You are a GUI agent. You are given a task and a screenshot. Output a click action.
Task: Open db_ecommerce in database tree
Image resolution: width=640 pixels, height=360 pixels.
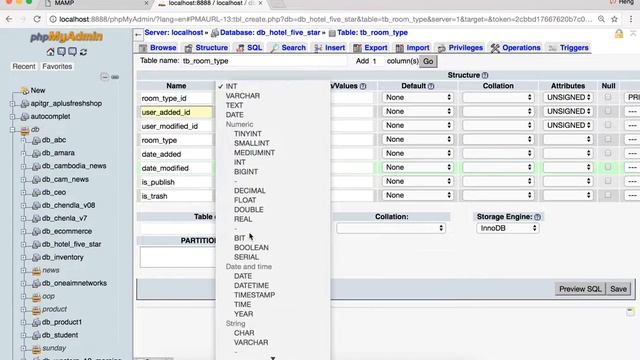(67, 231)
